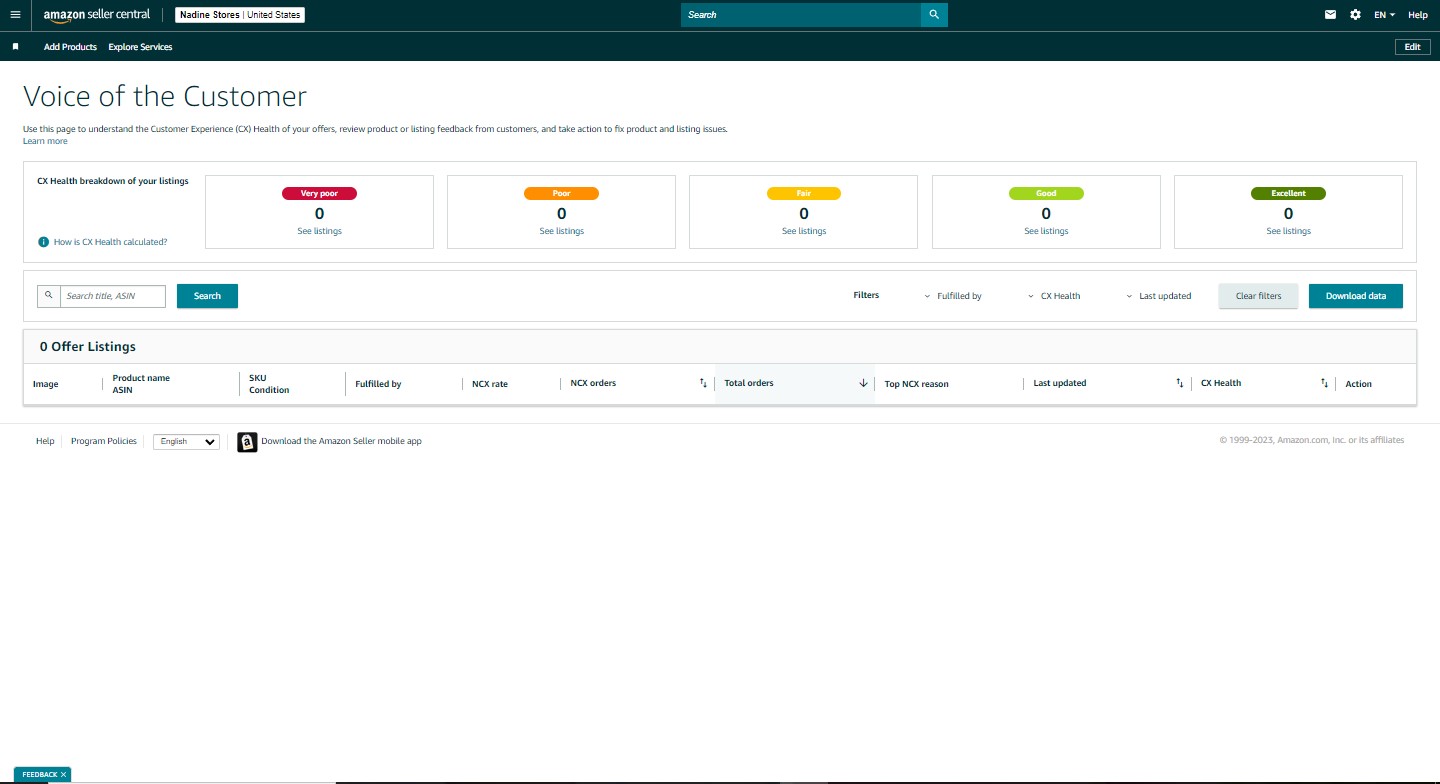Open the settings gear icon

1355,15
